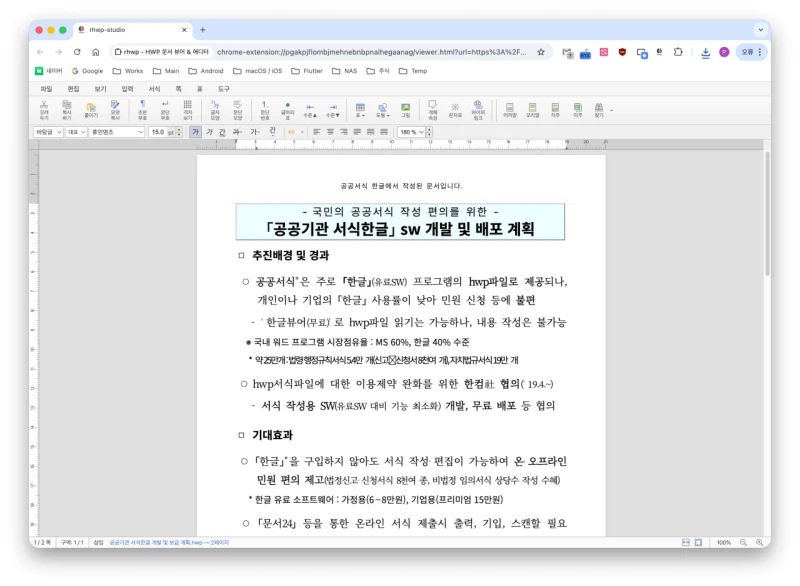
Task: Bookmark this page with star icon
Action: click(x=541, y=52)
